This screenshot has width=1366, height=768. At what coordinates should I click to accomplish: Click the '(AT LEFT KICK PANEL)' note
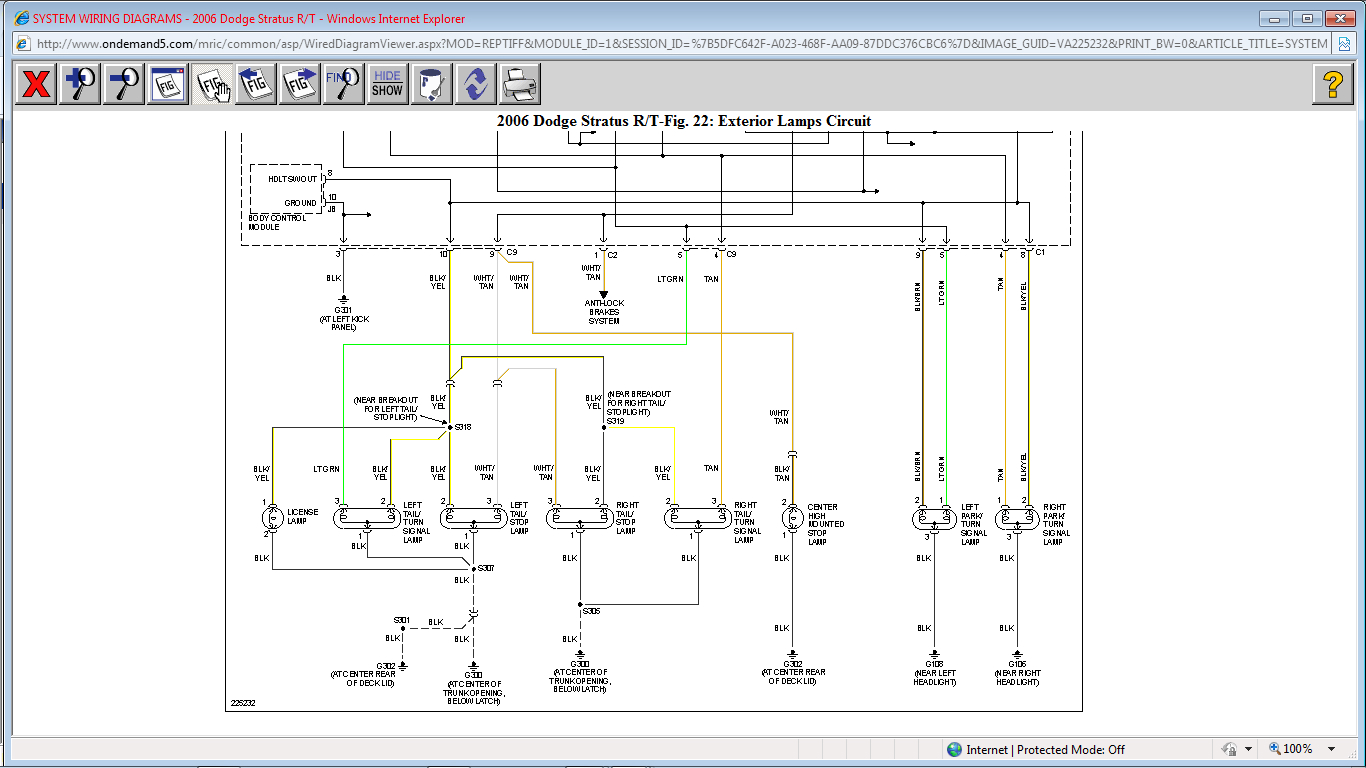(x=344, y=322)
